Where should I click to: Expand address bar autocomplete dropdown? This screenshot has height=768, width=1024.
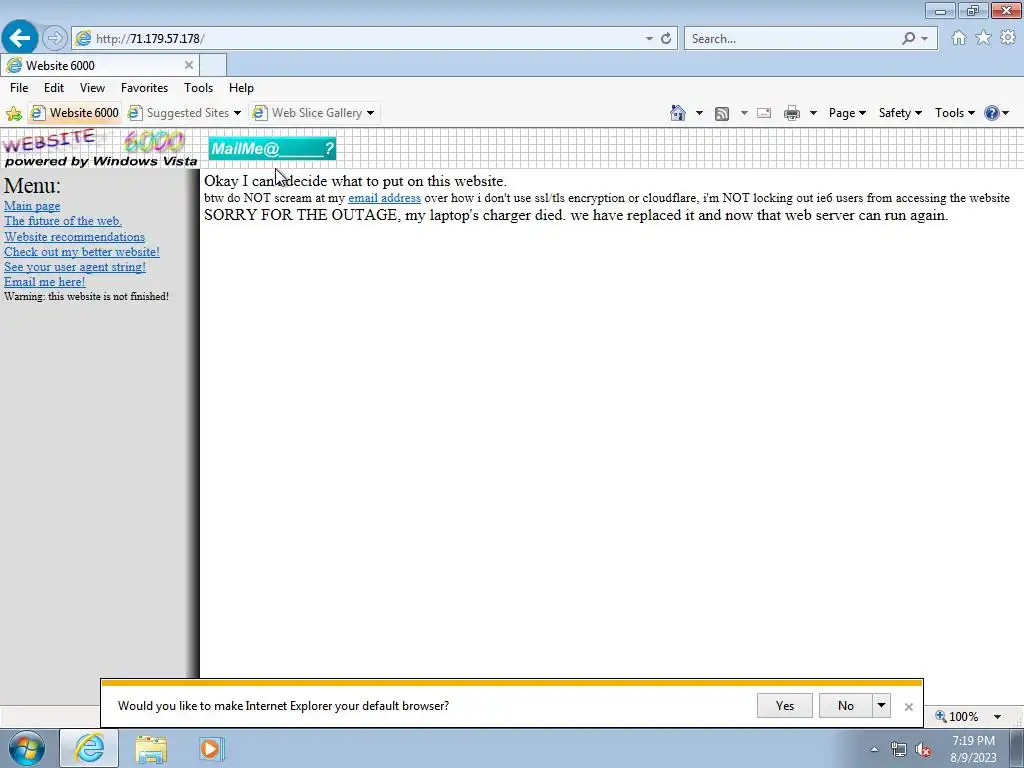click(x=649, y=39)
